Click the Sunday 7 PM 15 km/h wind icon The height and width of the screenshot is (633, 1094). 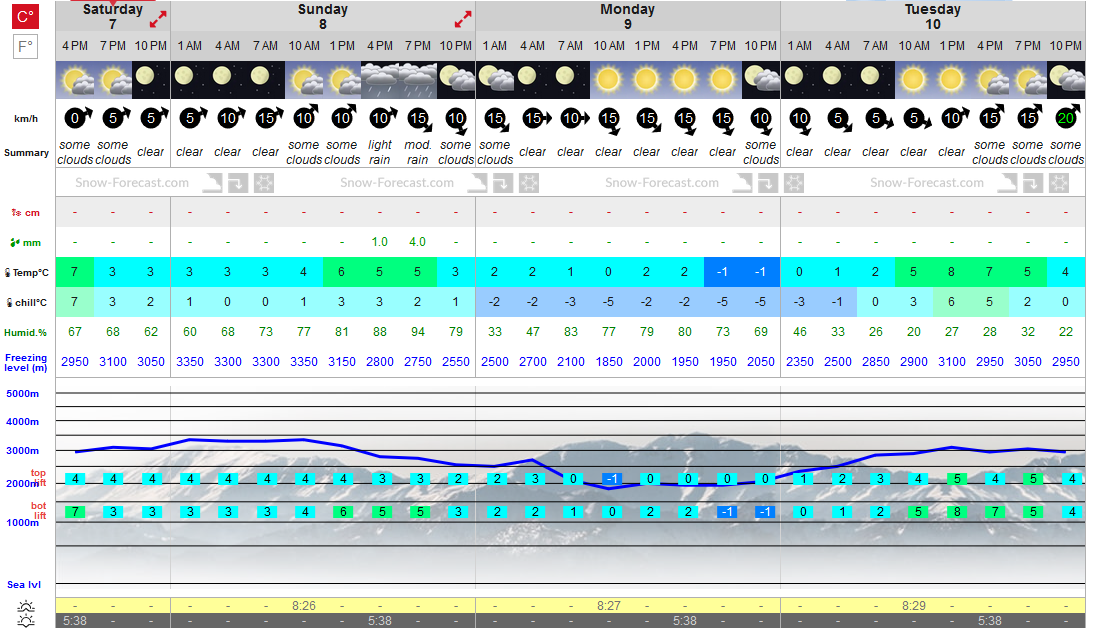pyautogui.click(x=419, y=119)
